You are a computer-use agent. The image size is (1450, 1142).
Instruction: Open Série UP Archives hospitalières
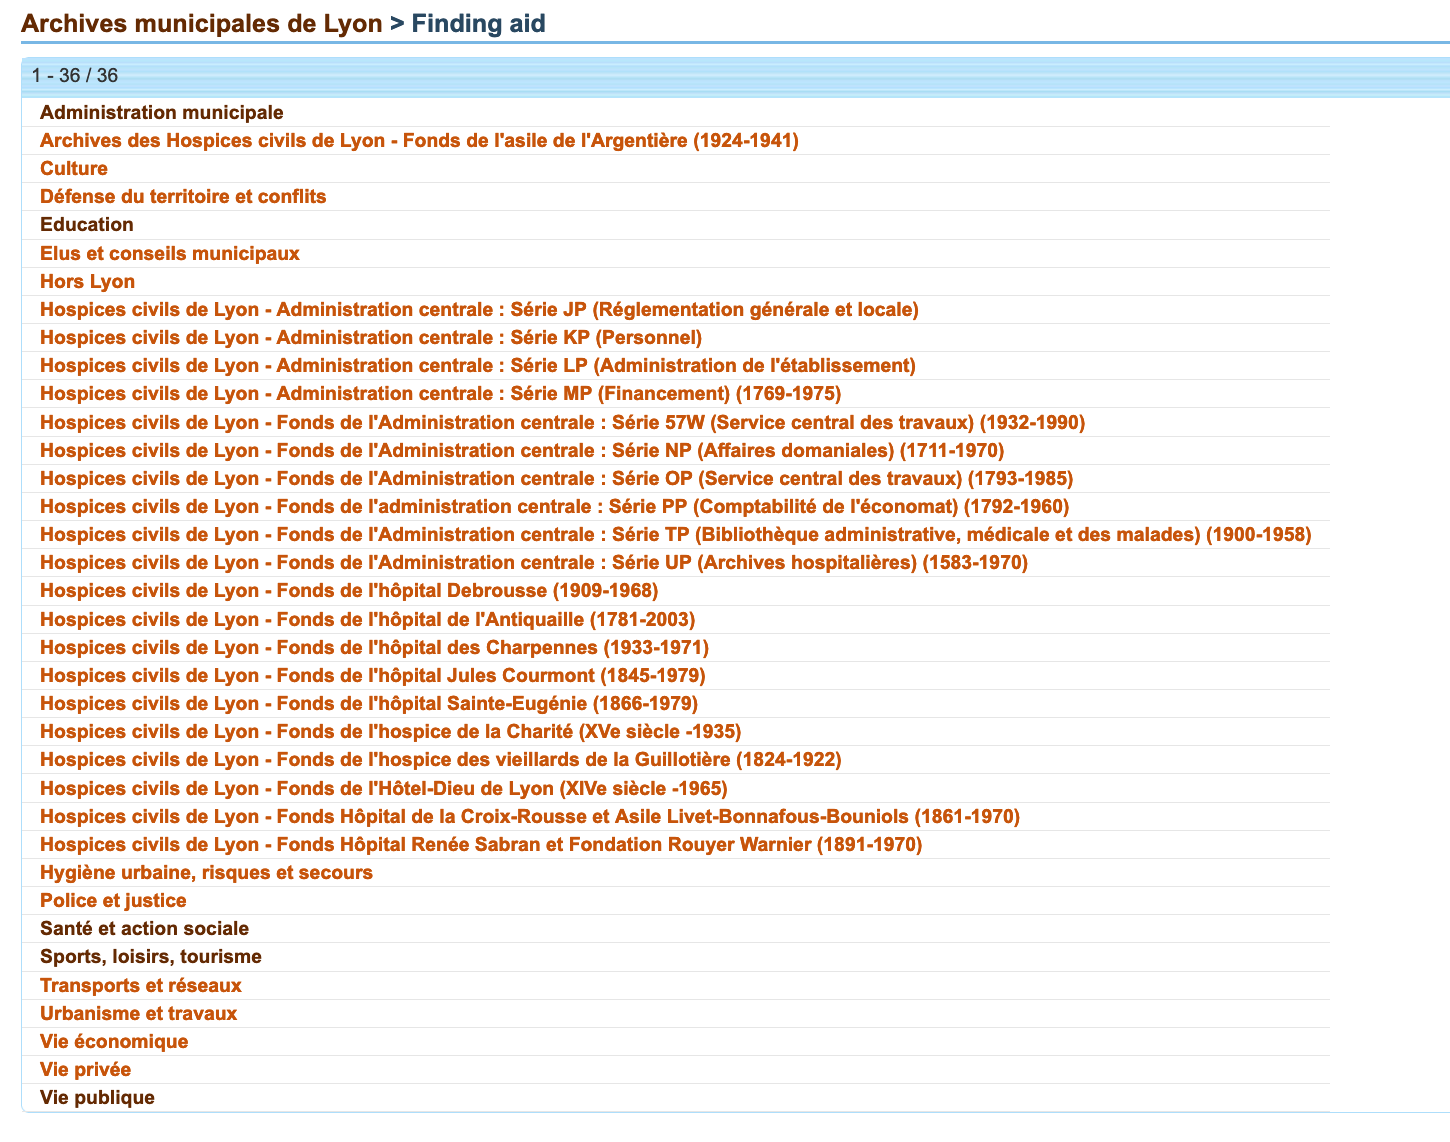534,563
